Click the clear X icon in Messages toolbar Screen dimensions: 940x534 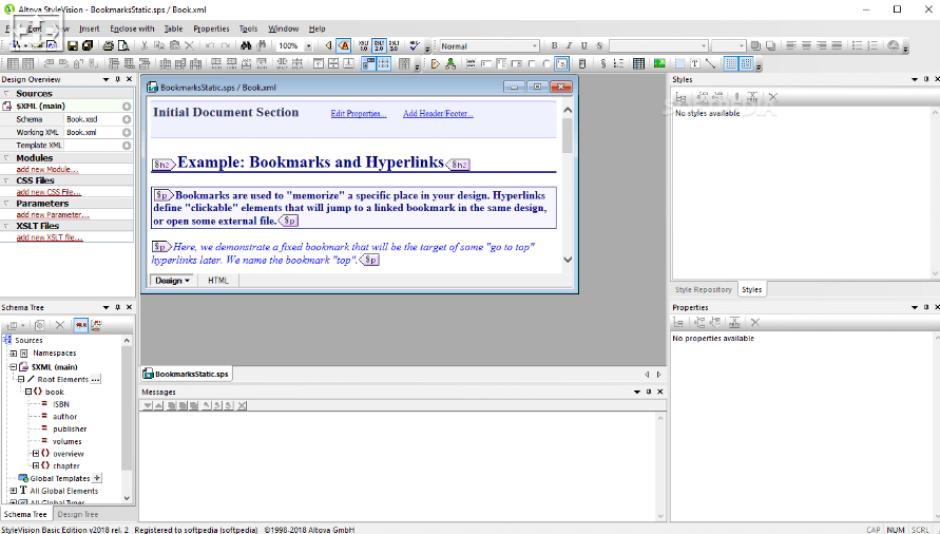coord(242,406)
